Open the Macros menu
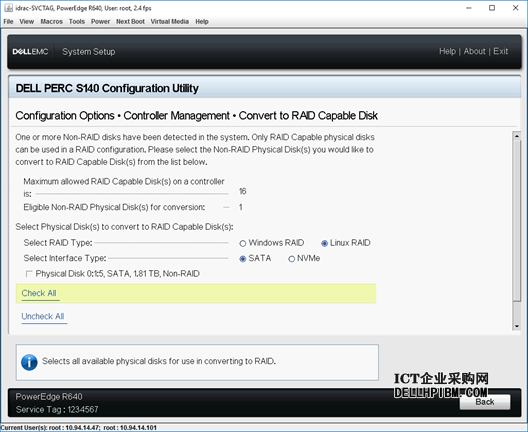The image size is (528, 432). pos(52,22)
